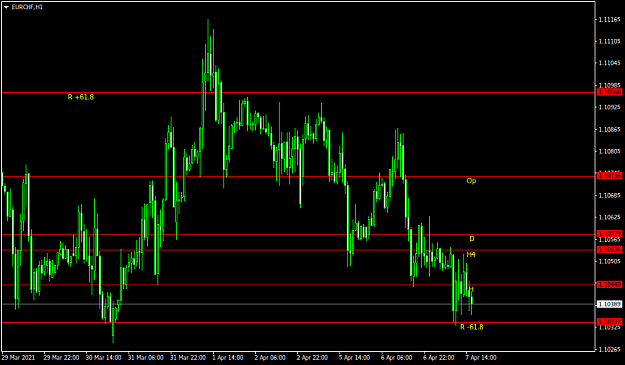Click the H4 level label
This screenshot has width=625, height=365.
(471, 254)
